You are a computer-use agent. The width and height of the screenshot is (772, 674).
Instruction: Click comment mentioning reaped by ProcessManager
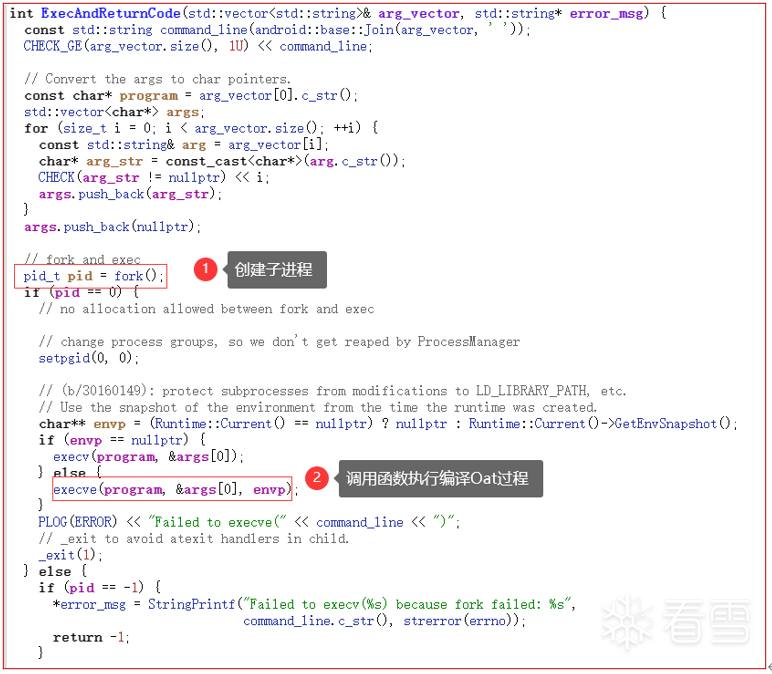coord(279,342)
